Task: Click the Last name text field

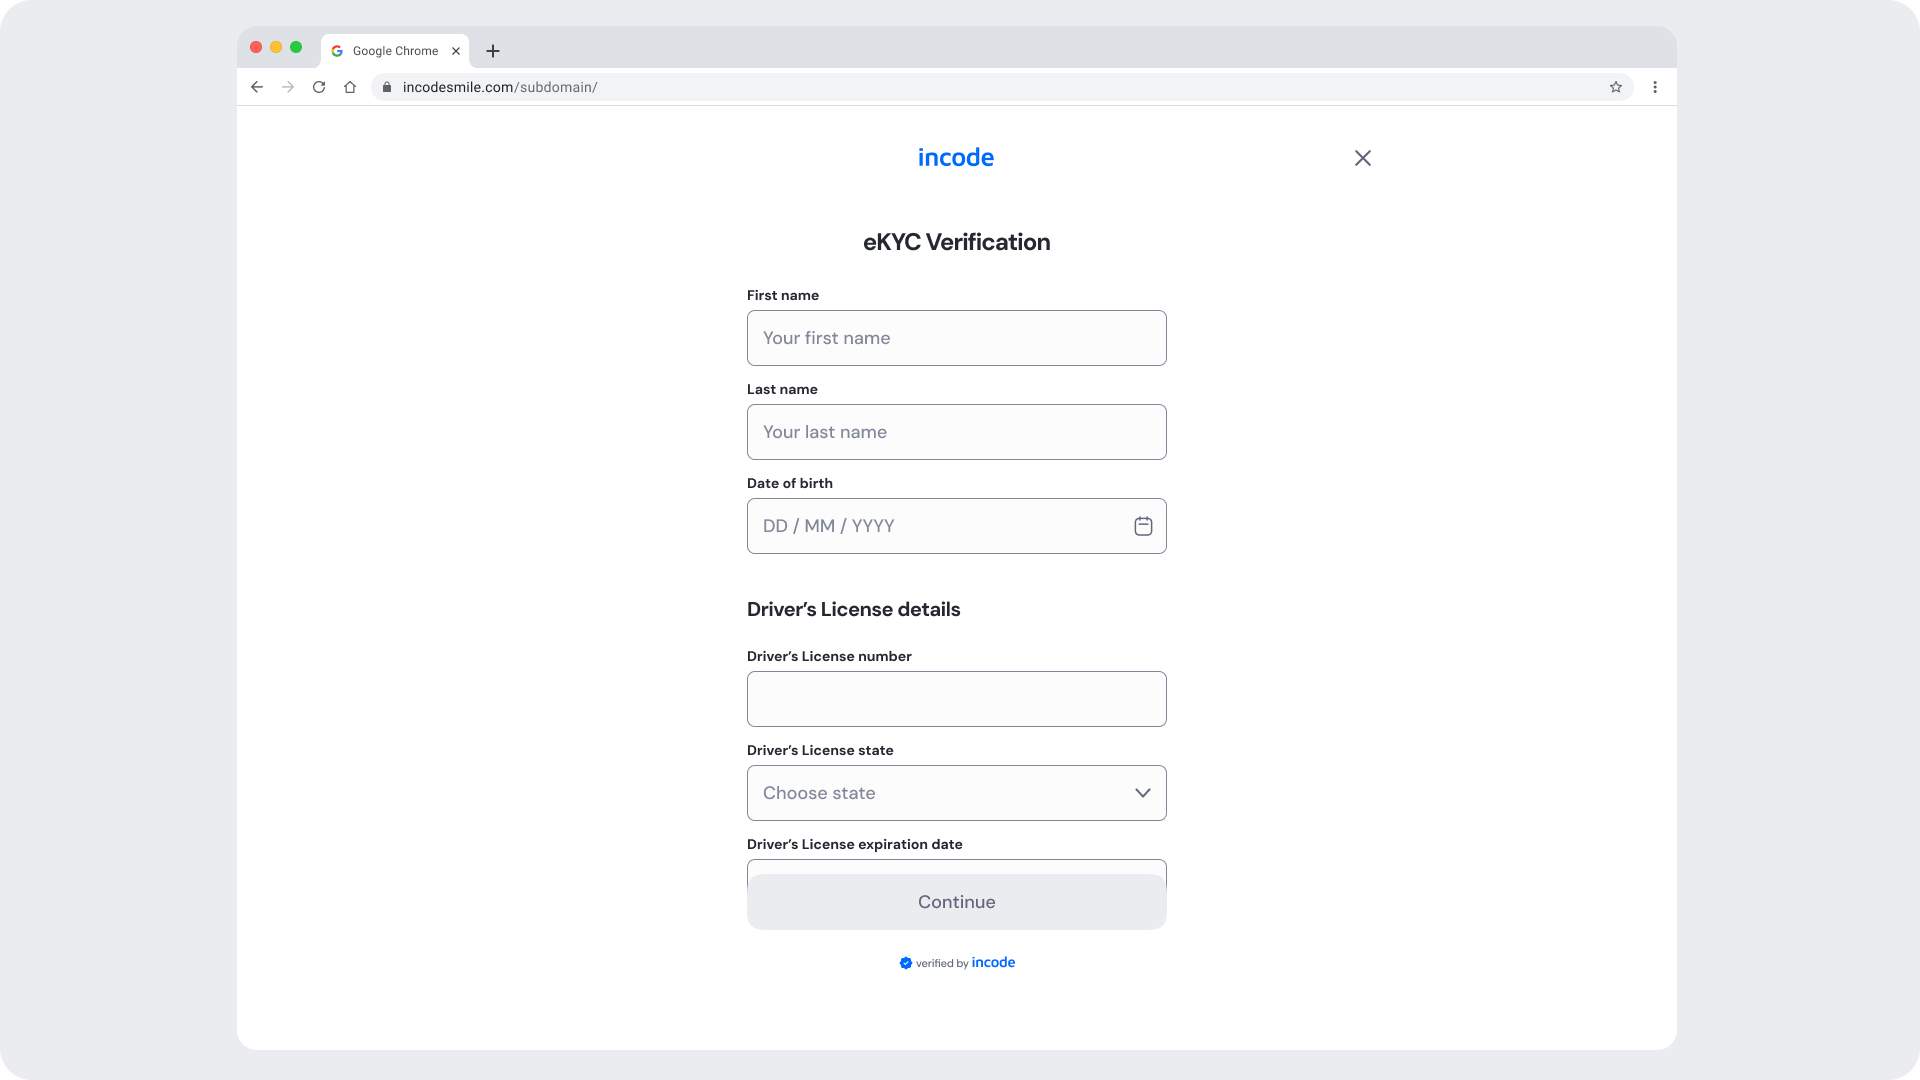Action: (956, 432)
